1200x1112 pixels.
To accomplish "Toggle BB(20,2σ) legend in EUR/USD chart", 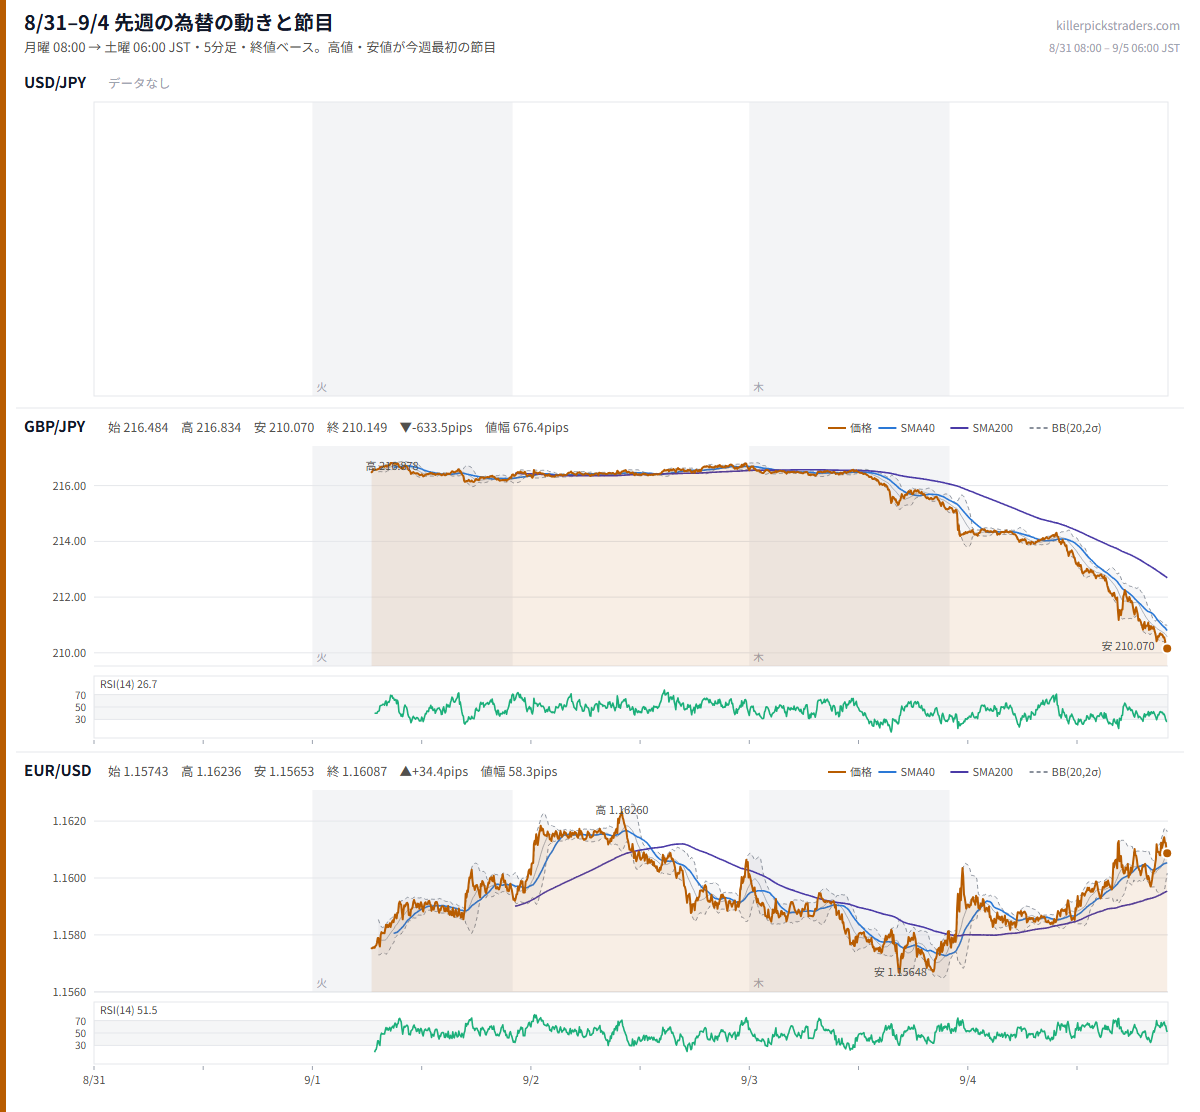I will click(1065, 772).
